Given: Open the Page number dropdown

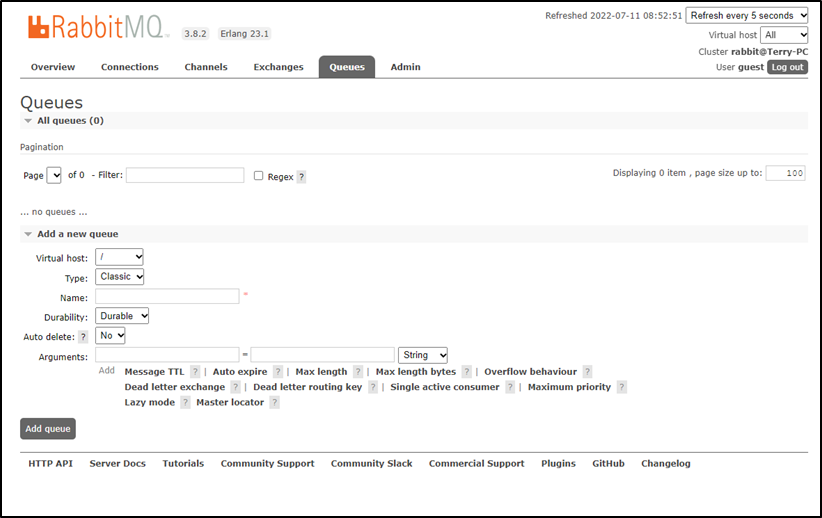Looking at the screenshot, I should 54,175.
